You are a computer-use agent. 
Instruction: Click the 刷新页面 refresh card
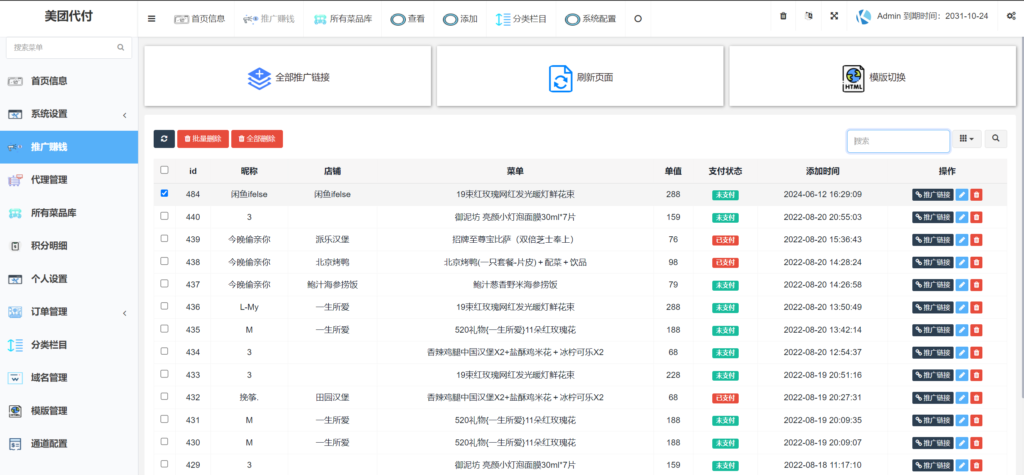580,77
